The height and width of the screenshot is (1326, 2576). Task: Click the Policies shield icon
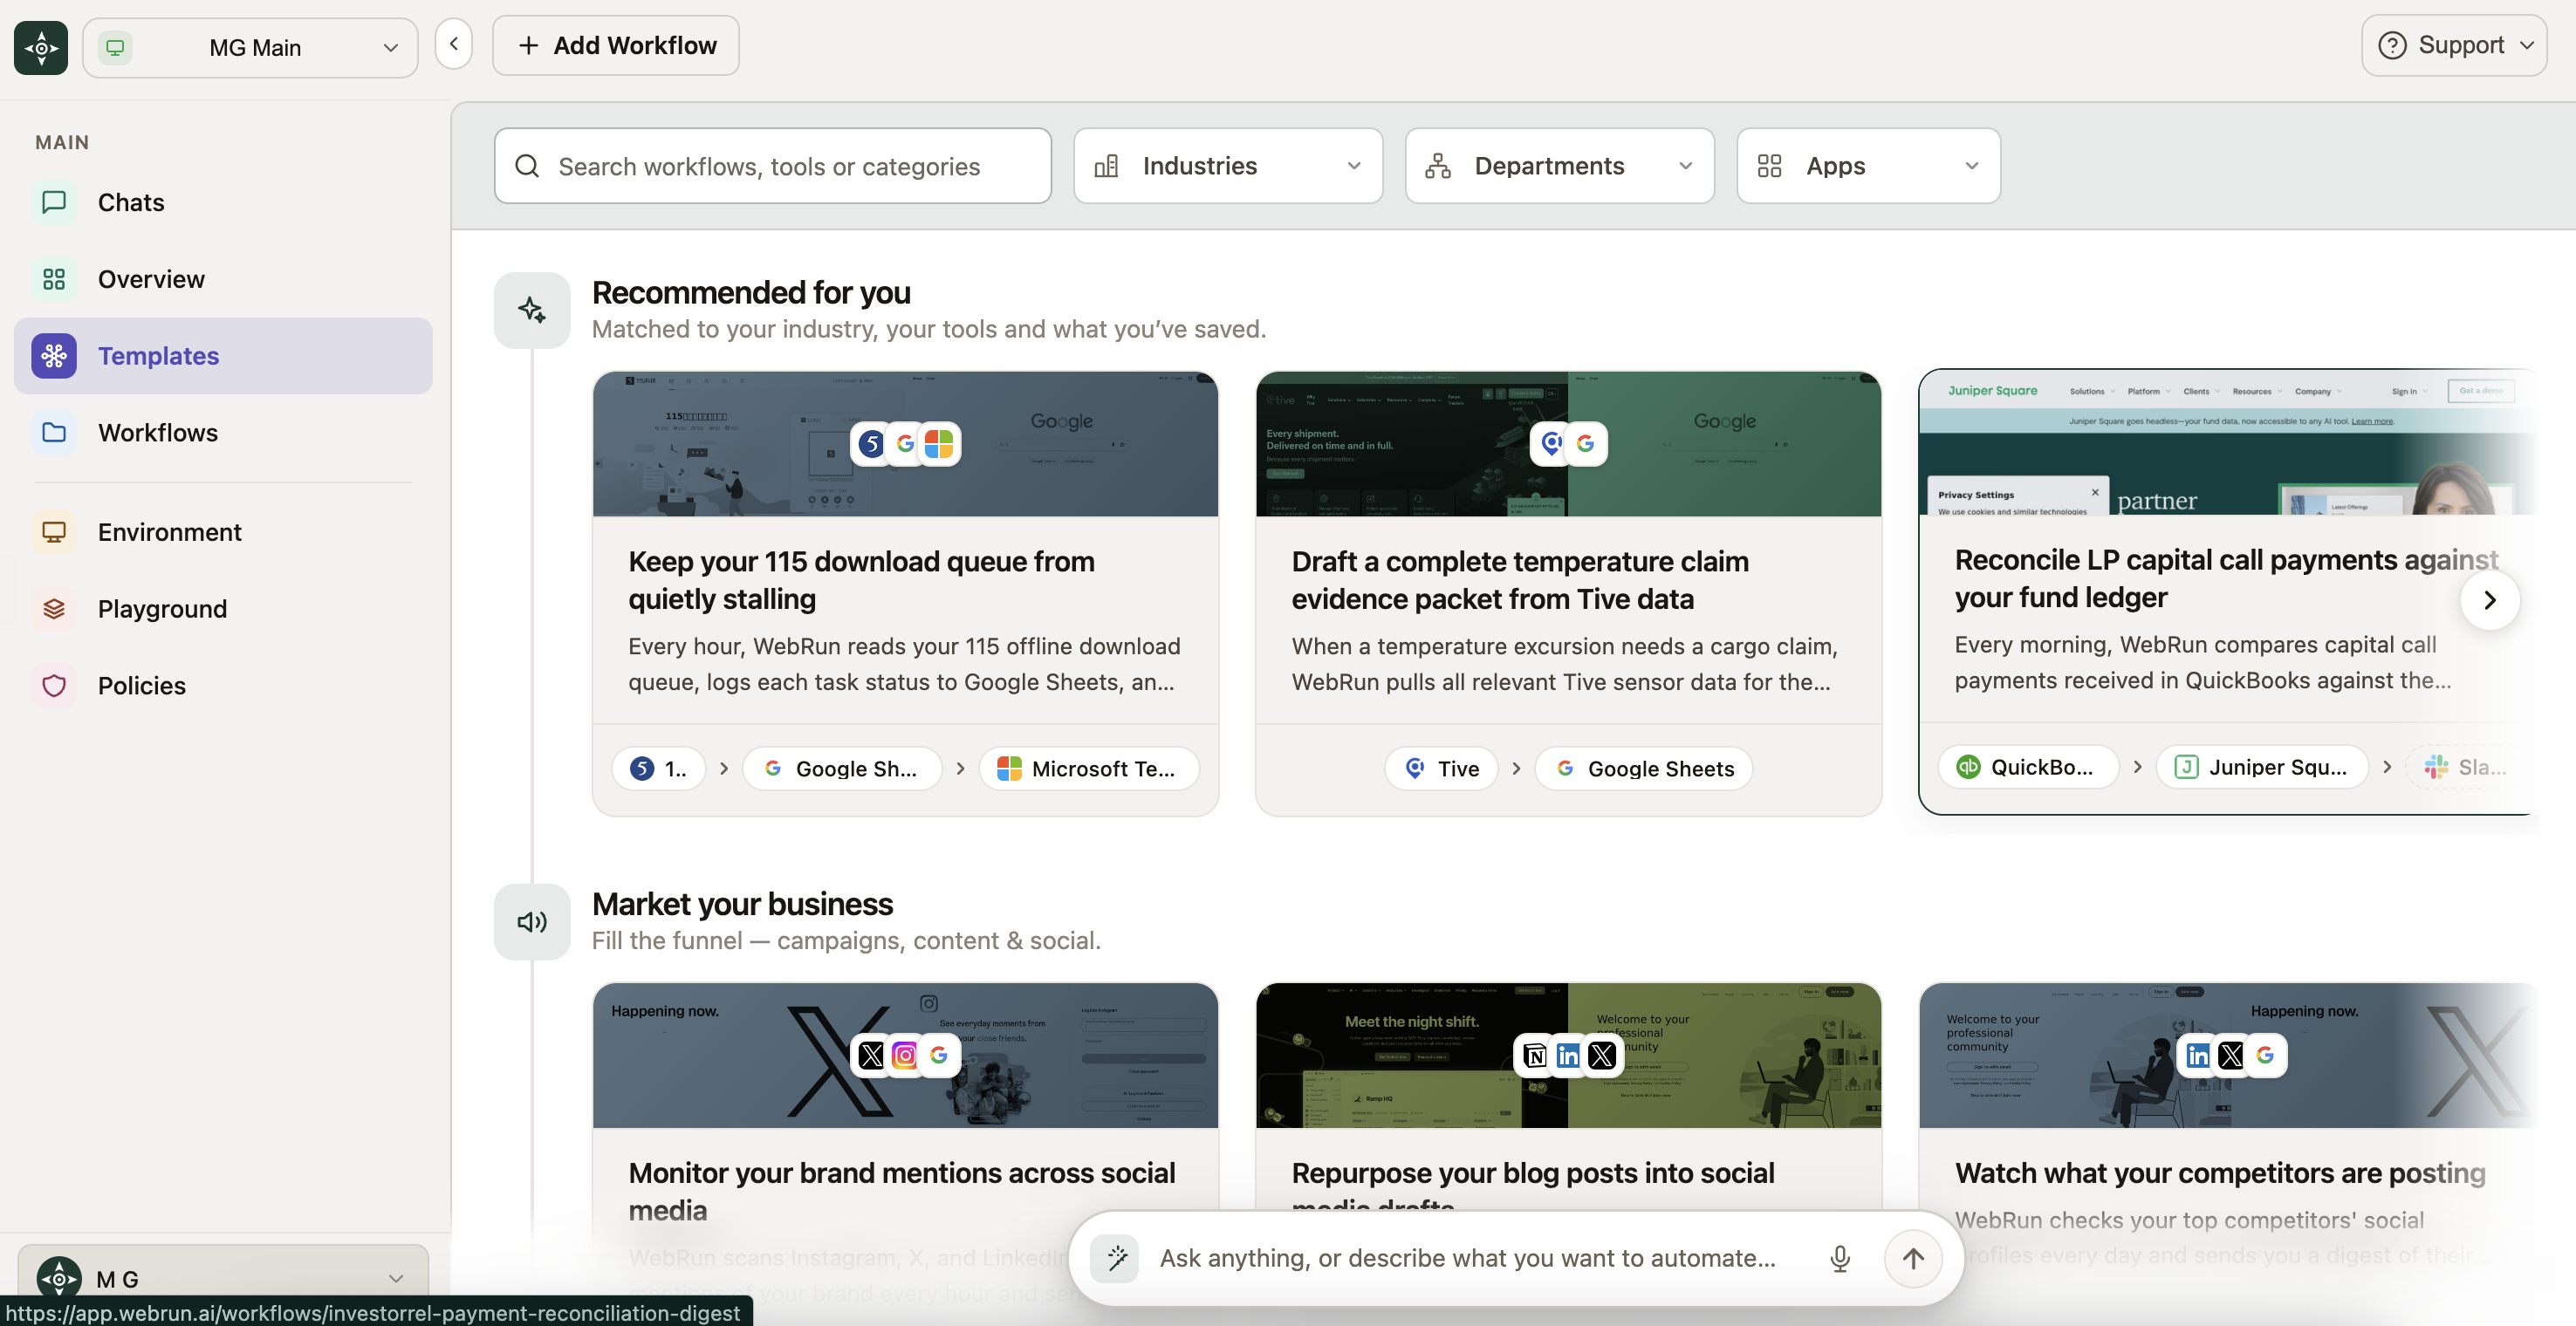[x=54, y=686]
